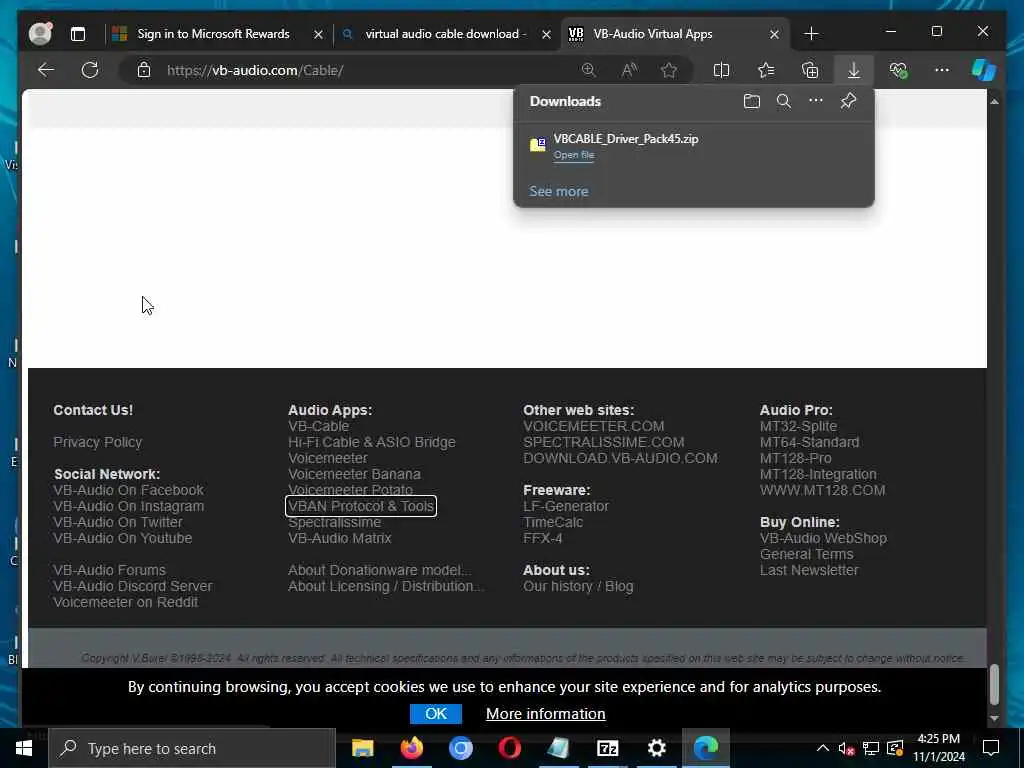This screenshot has width=1024, height=768.
Task: Open the Favorites list icon
Action: (766, 70)
